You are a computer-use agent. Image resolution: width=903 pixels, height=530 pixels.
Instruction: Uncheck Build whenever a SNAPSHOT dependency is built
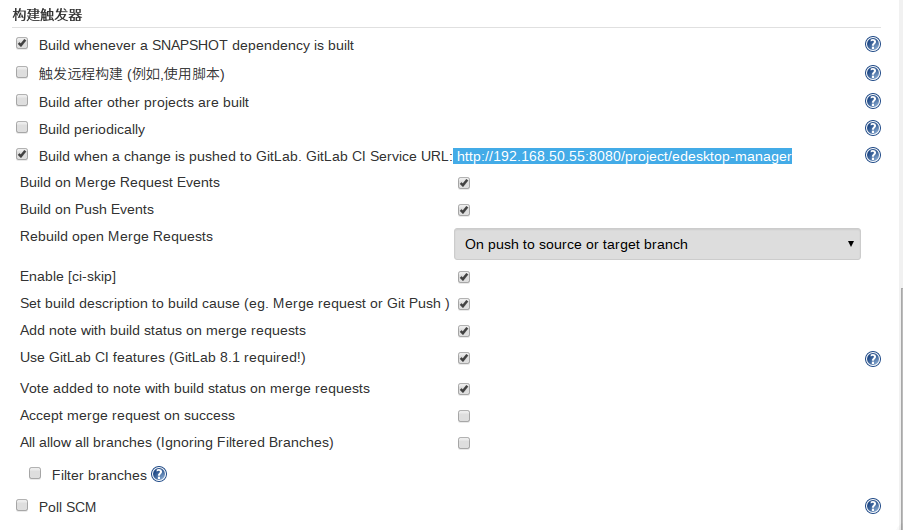[22, 43]
